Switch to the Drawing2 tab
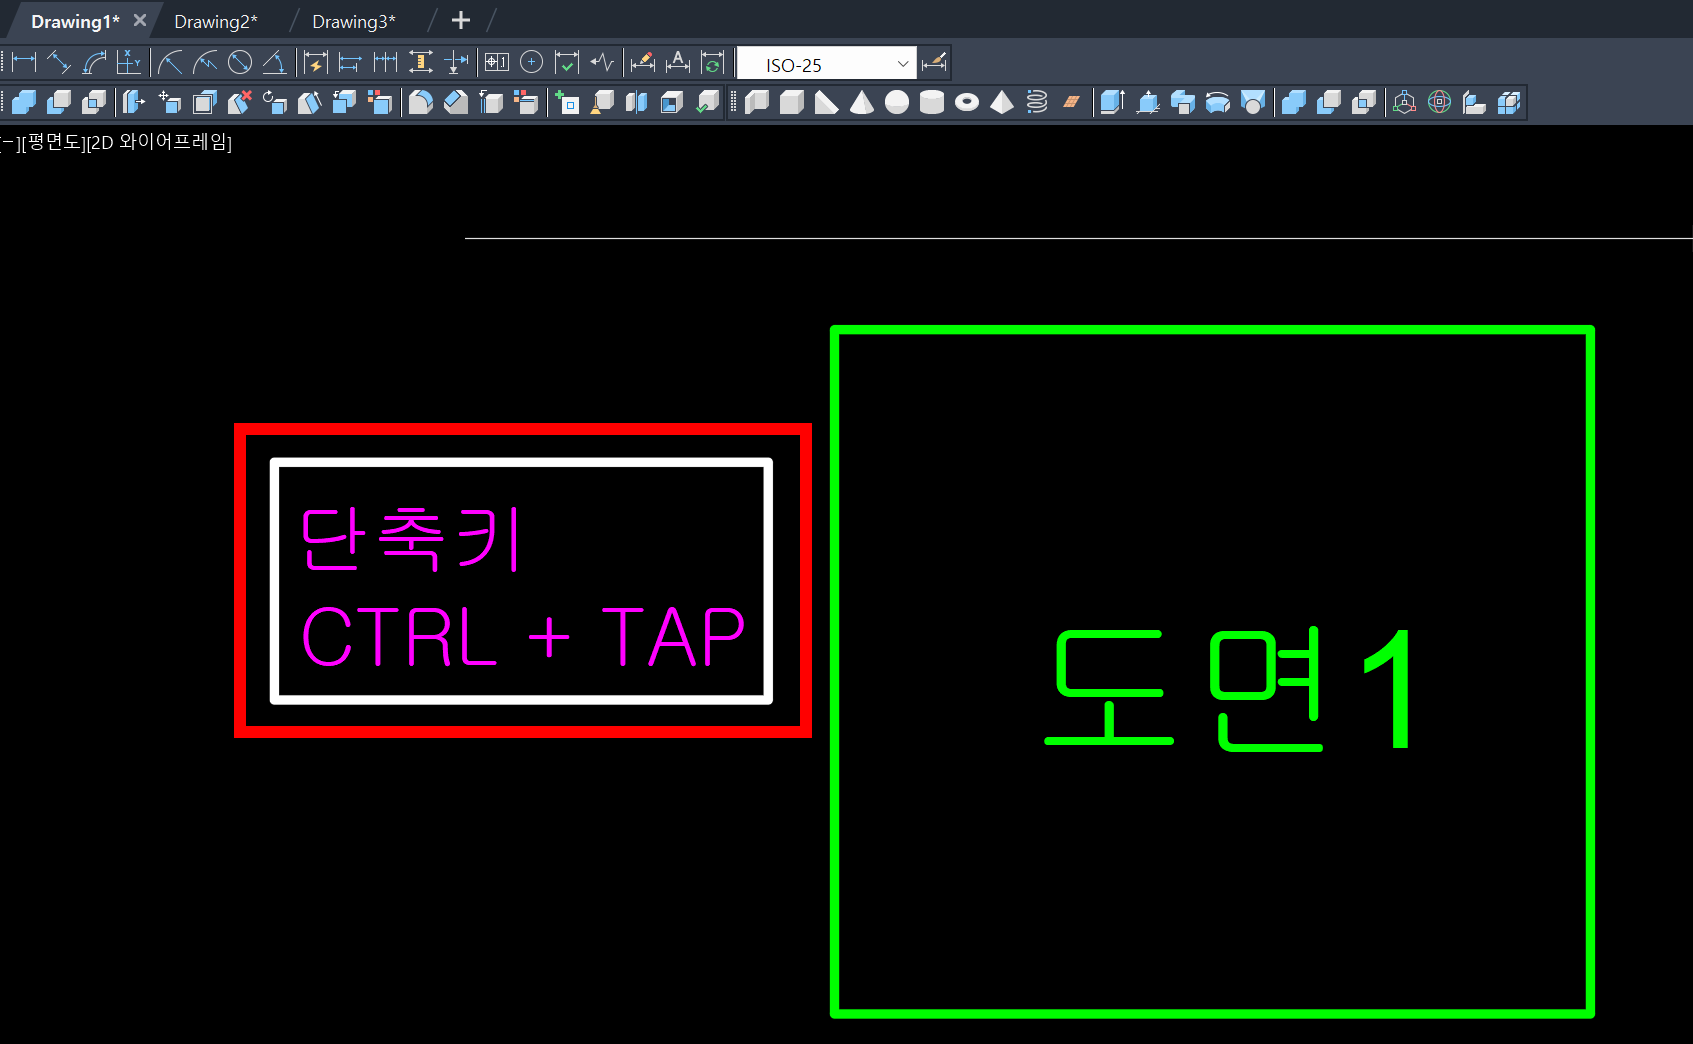This screenshot has height=1044, width=1693. pyautogui.click(x=216, y=20)
